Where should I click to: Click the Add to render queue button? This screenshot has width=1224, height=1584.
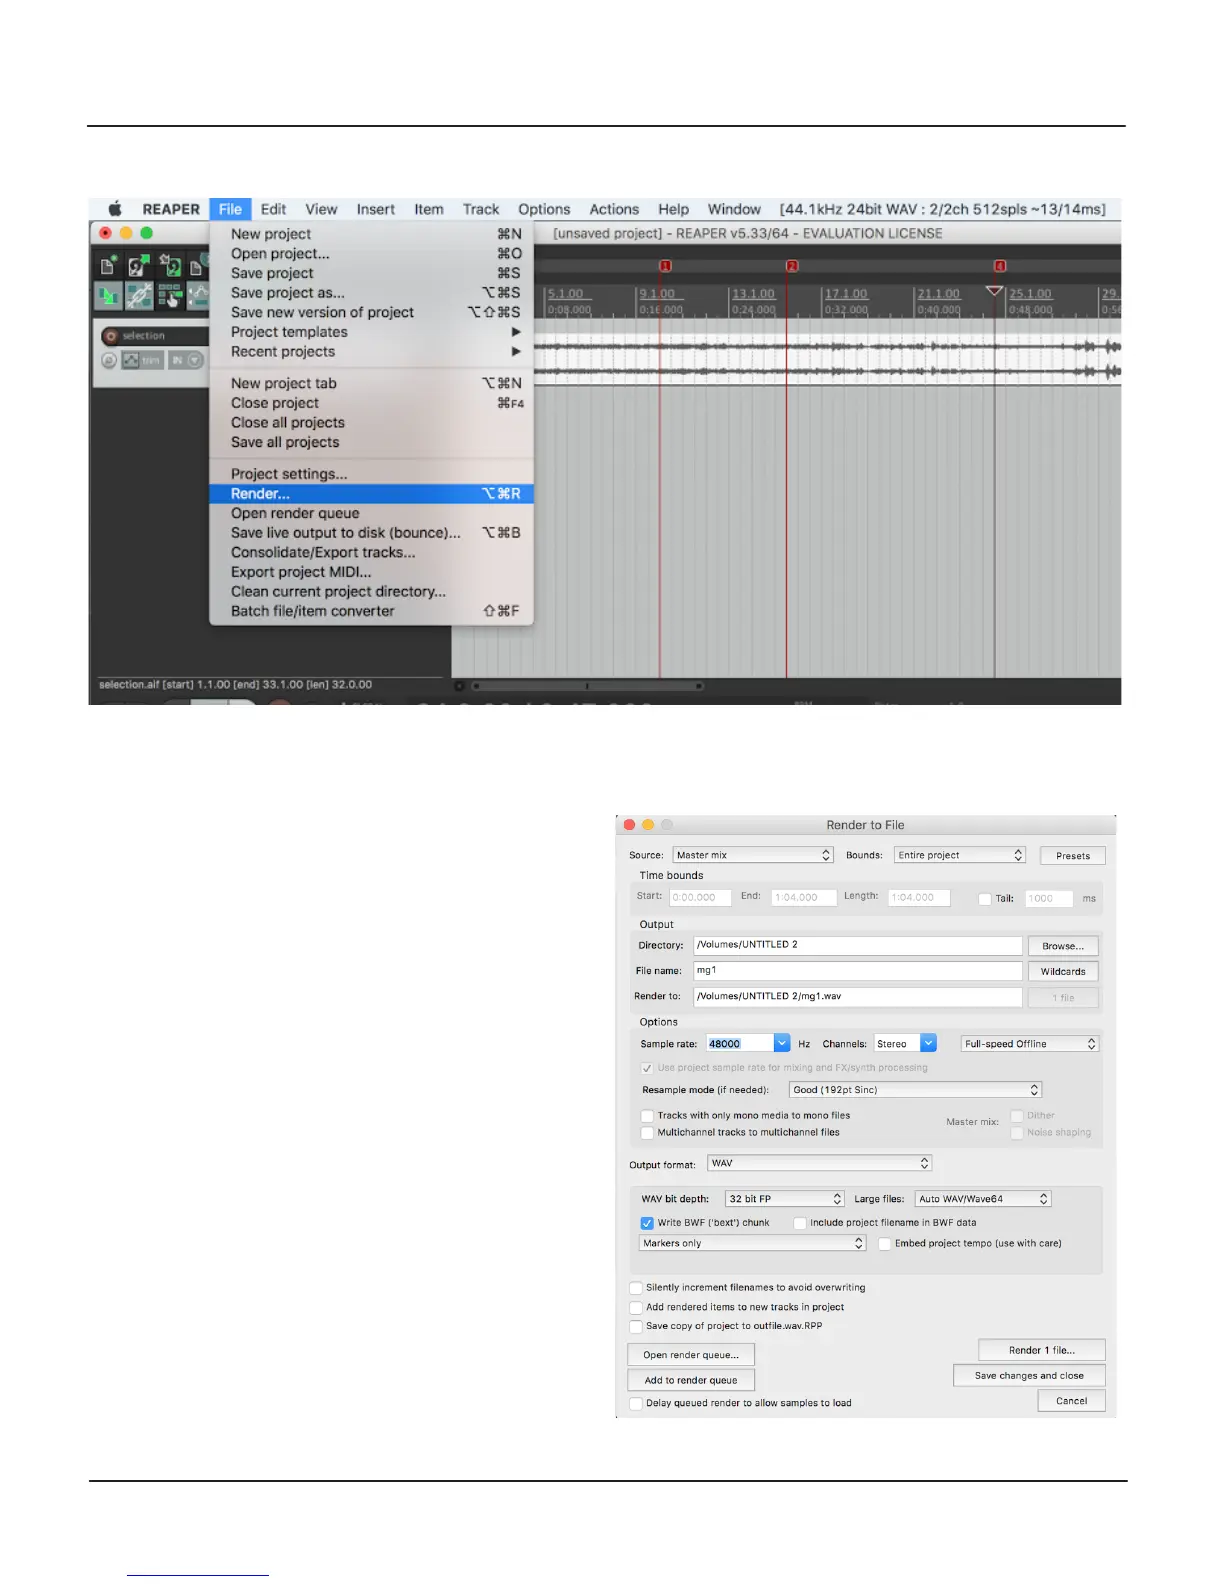pyautogui.click(x=691, y=1380)
